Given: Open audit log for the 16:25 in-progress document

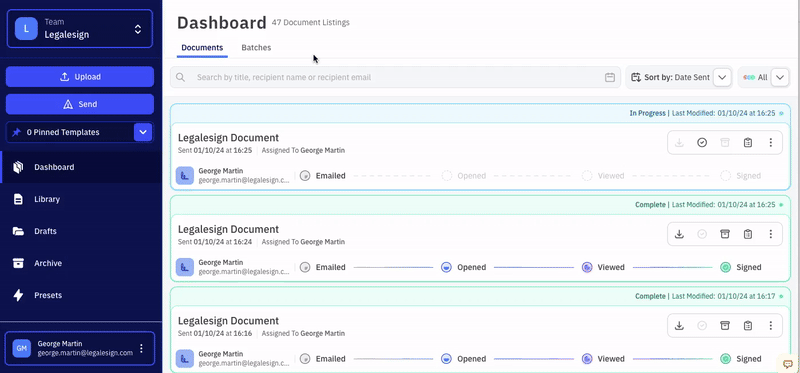Looking at the screenshot, I should 748,143.
